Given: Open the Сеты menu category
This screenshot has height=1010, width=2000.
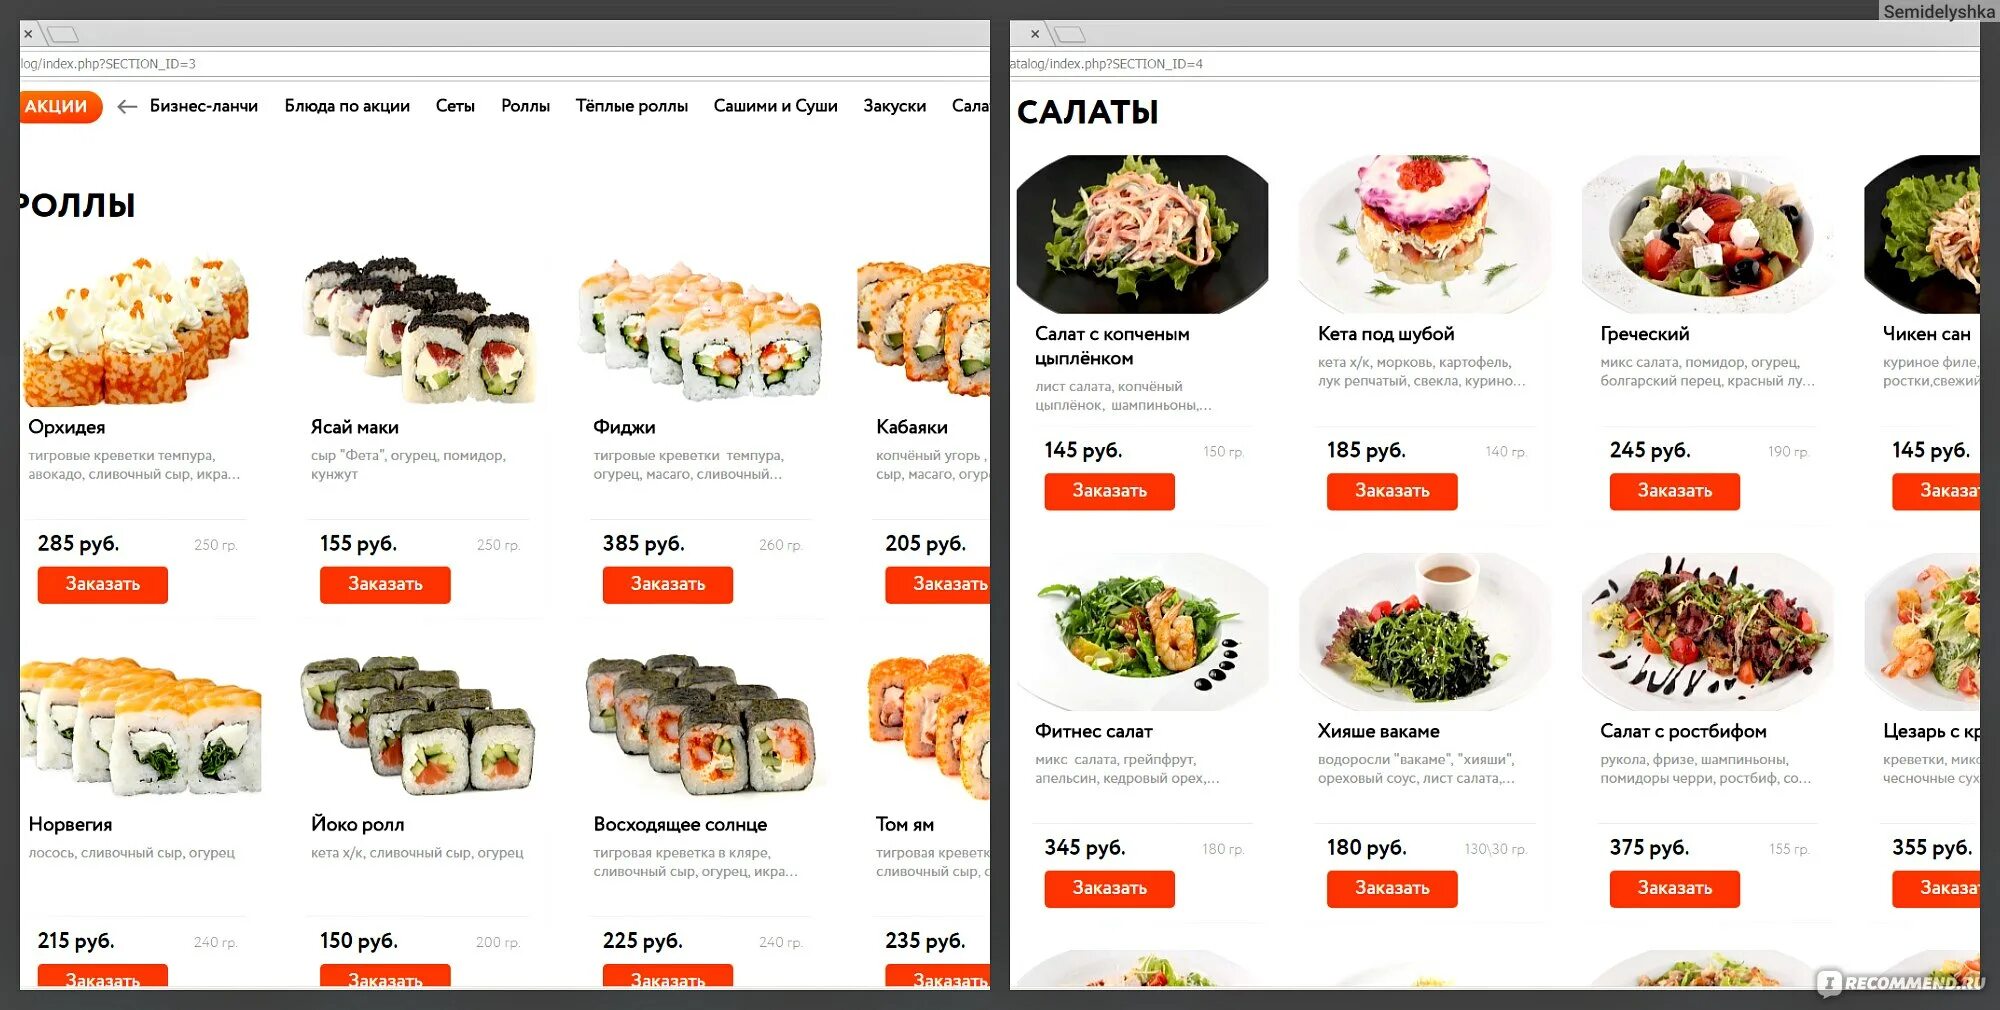Looking at the screenshot, I should [455, 106].
